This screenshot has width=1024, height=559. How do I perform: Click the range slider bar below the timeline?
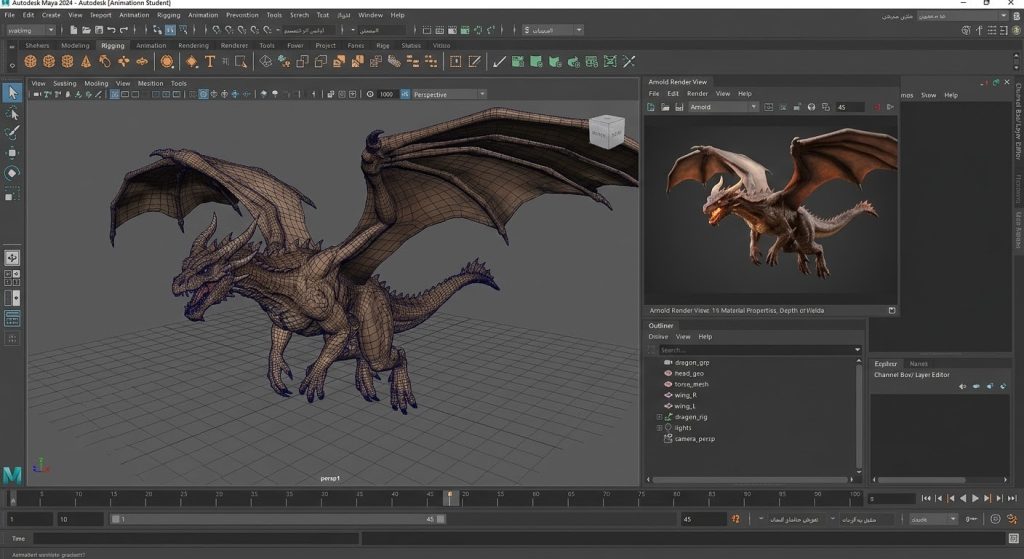click(x=278, y=519)
